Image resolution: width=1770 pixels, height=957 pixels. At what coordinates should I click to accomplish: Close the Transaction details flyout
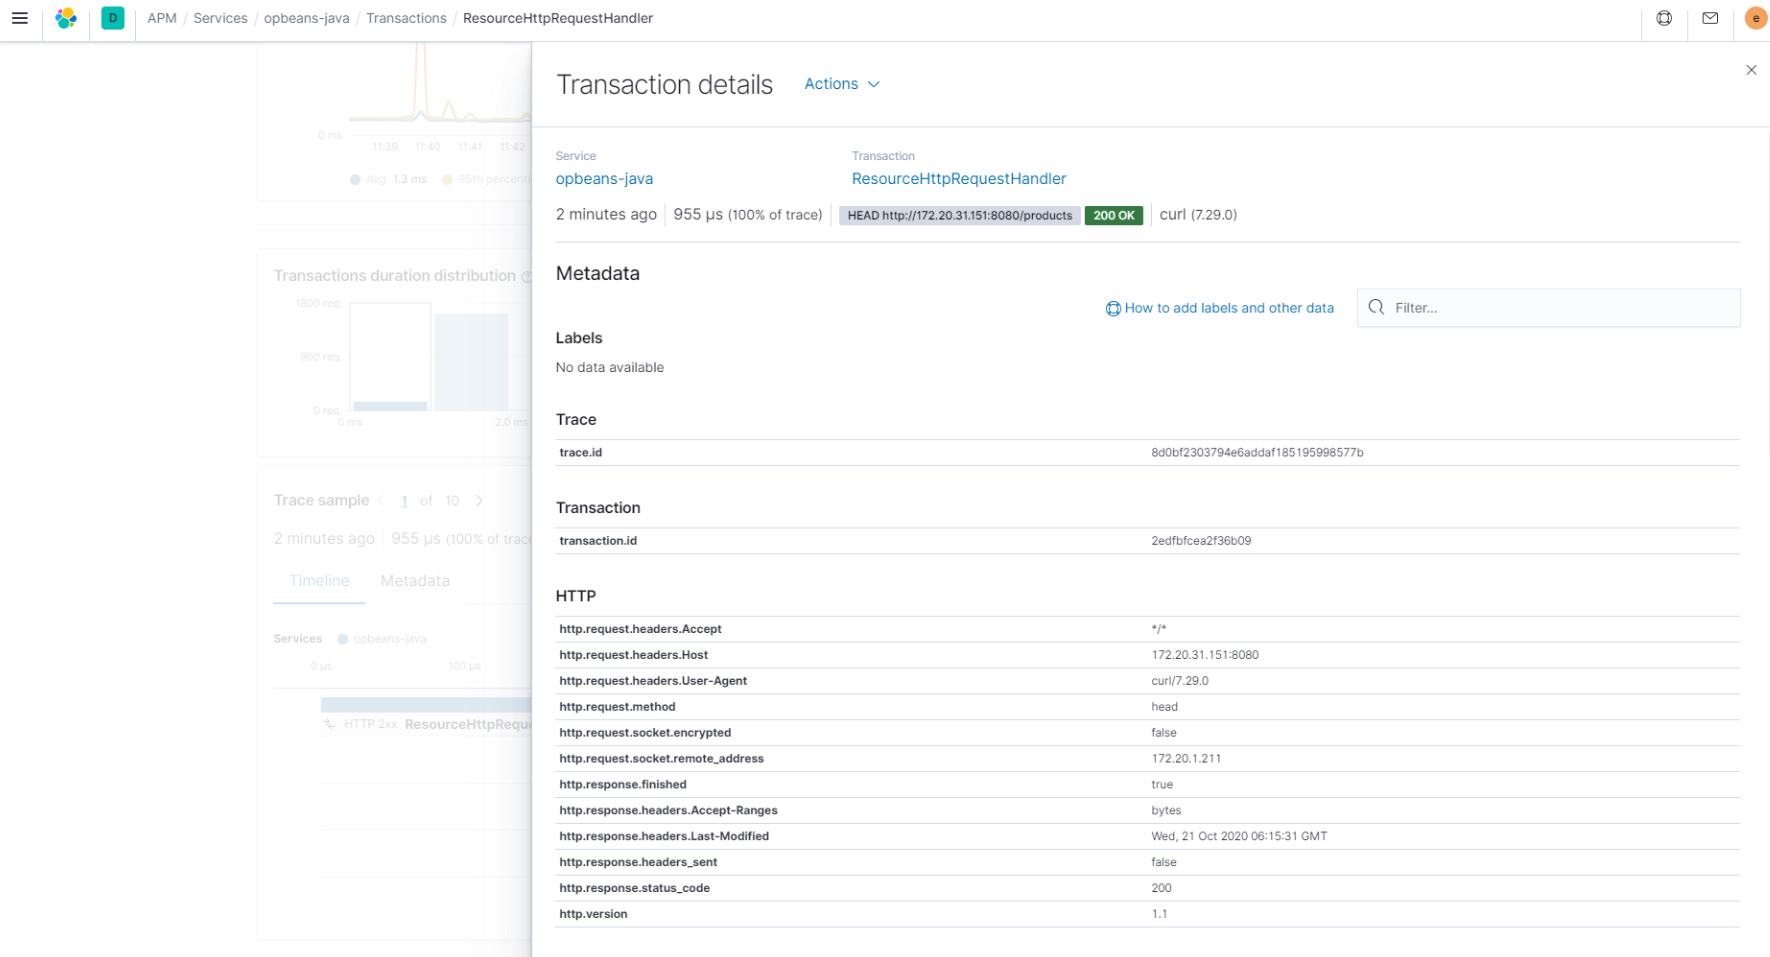click(x=1751, y=70)
